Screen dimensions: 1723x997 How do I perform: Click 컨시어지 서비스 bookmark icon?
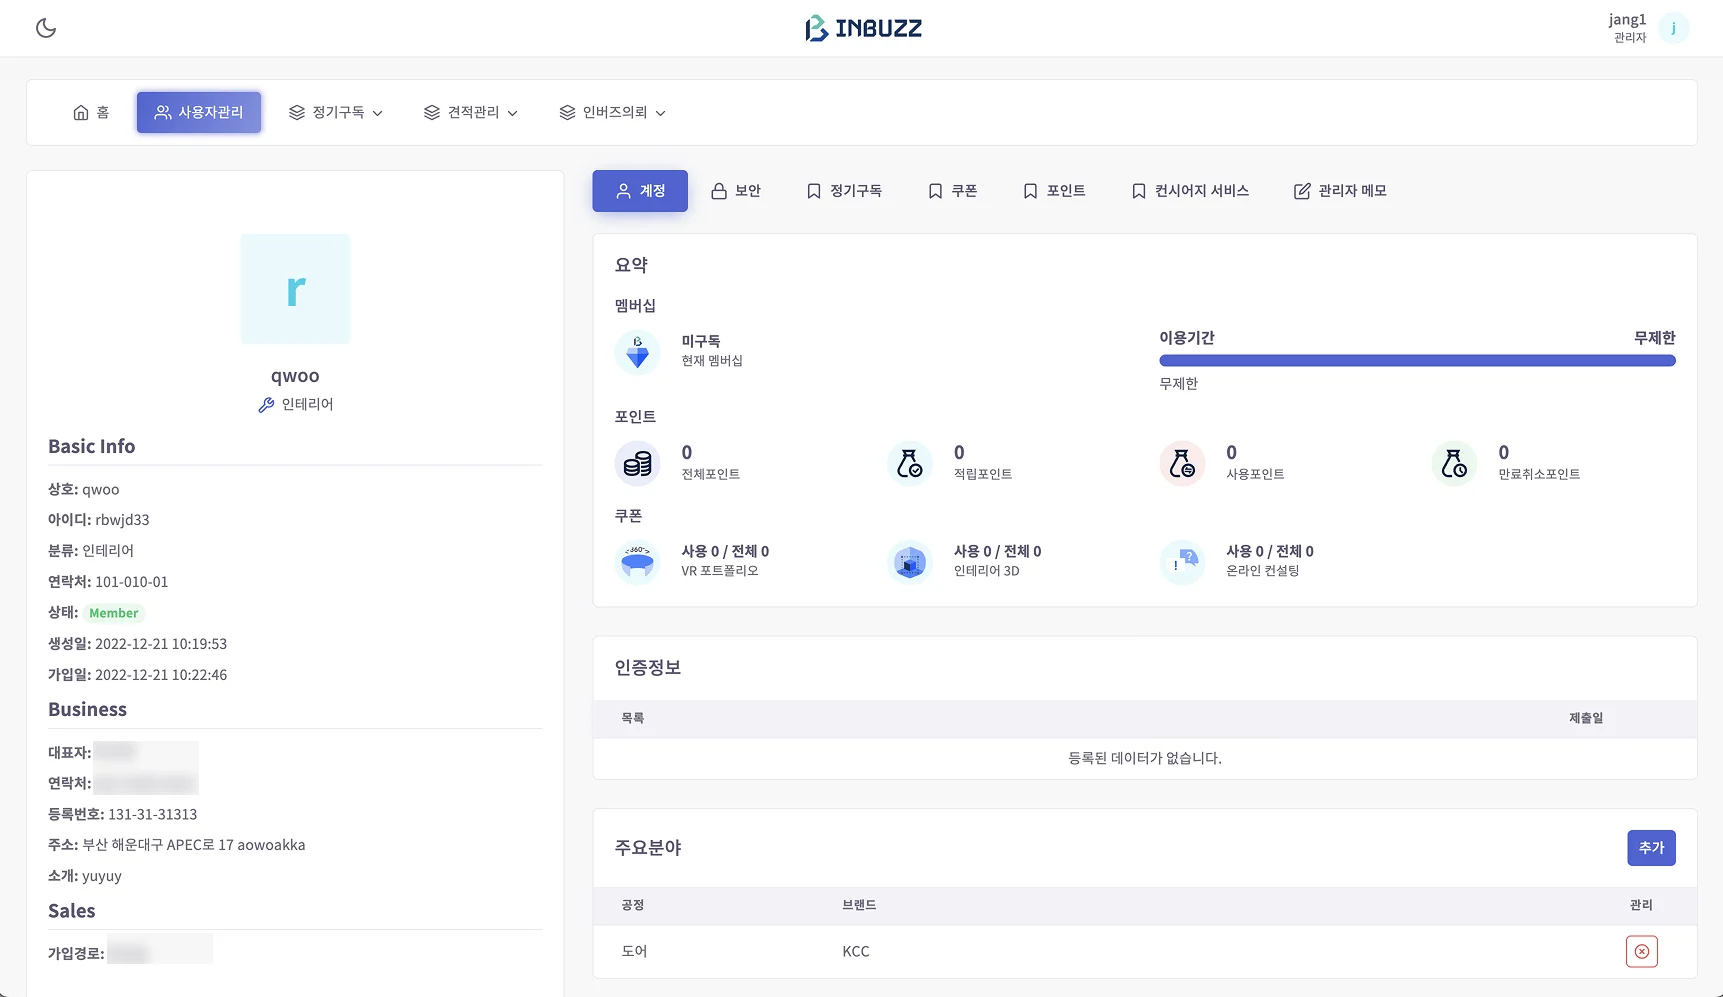(1139, 191)
